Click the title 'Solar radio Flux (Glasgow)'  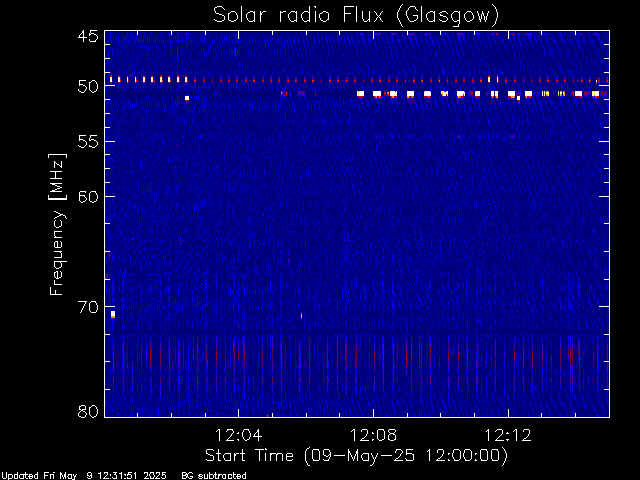pyautogui.click(x=356, y=16)
